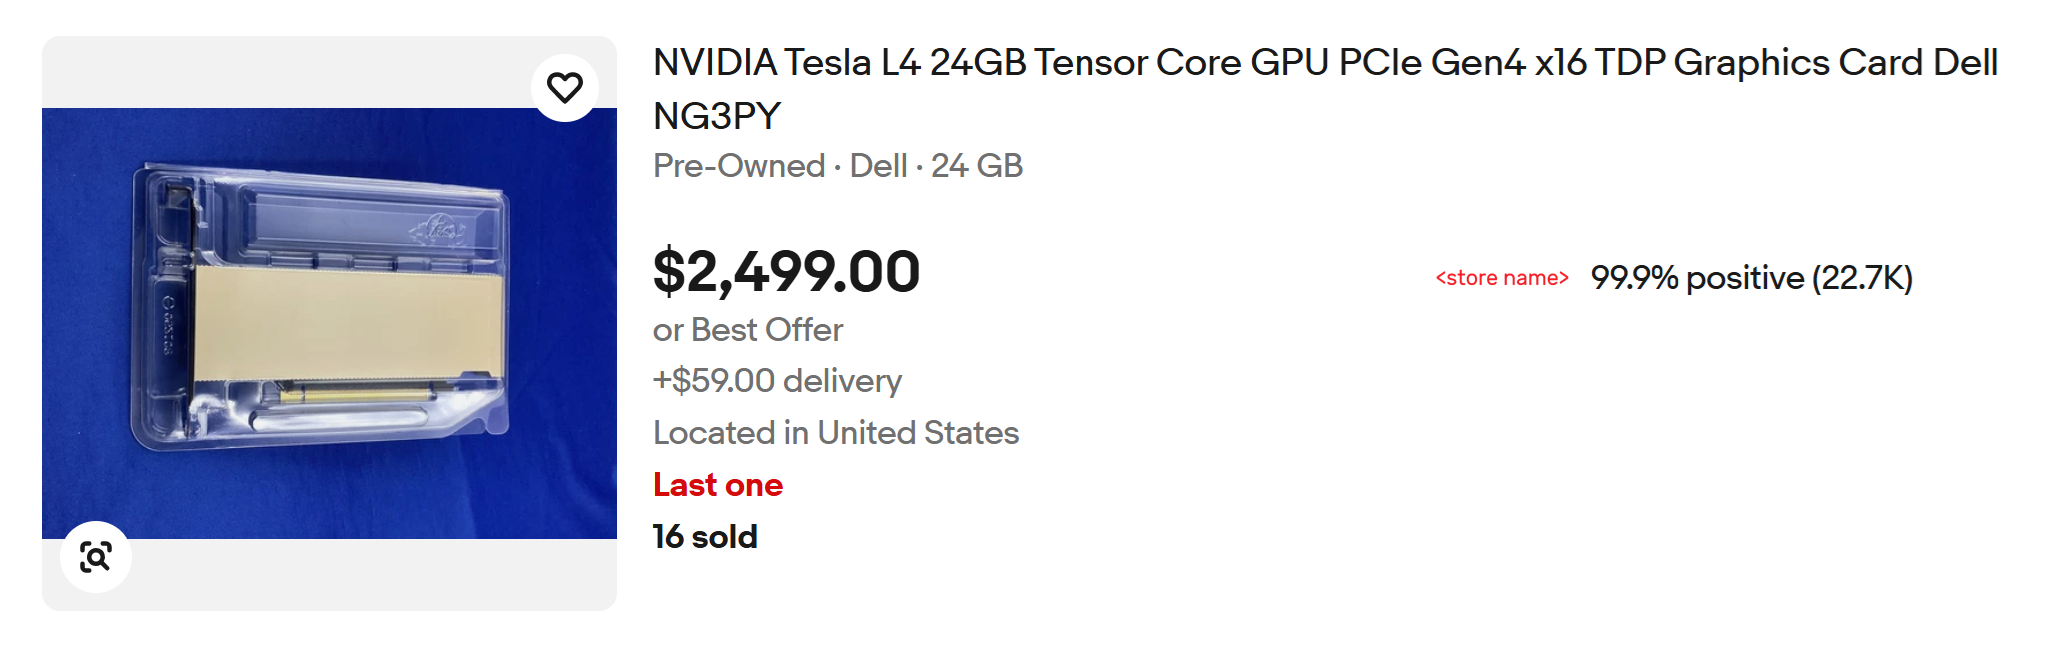
Task: Open the visual search camera icon
Action: pyautogui.click(x=95, y=556)
